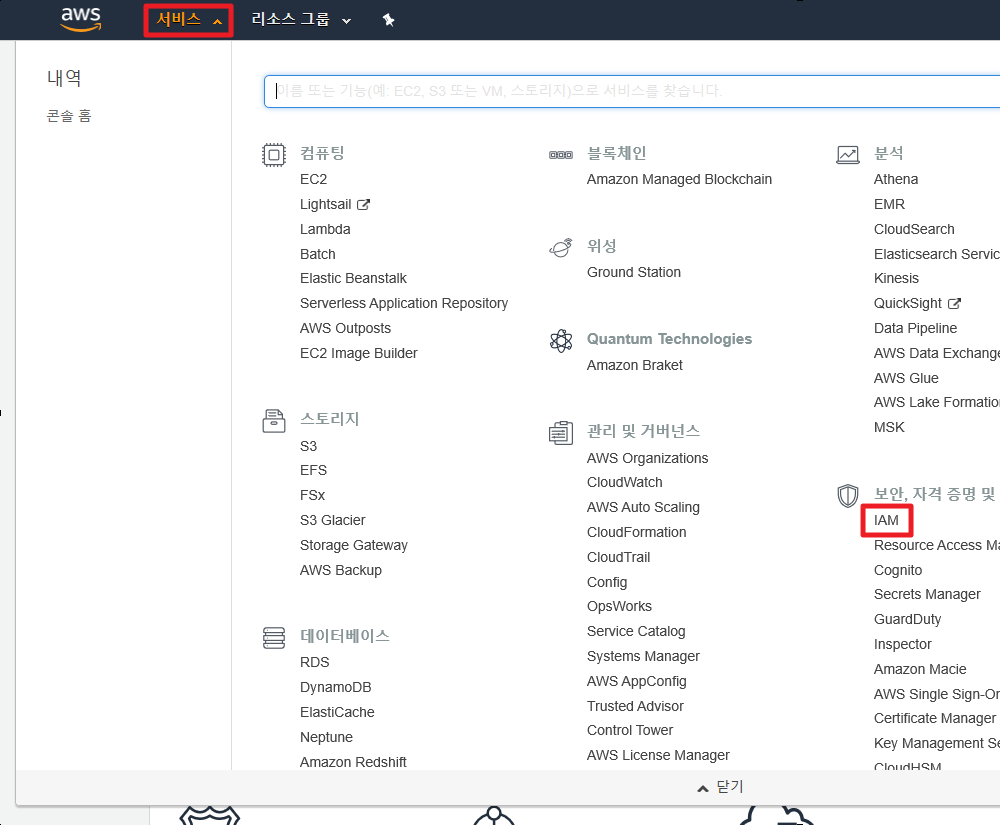Click the 블록체인 category icon
The image size is (1000, 825).
point(561,154)
